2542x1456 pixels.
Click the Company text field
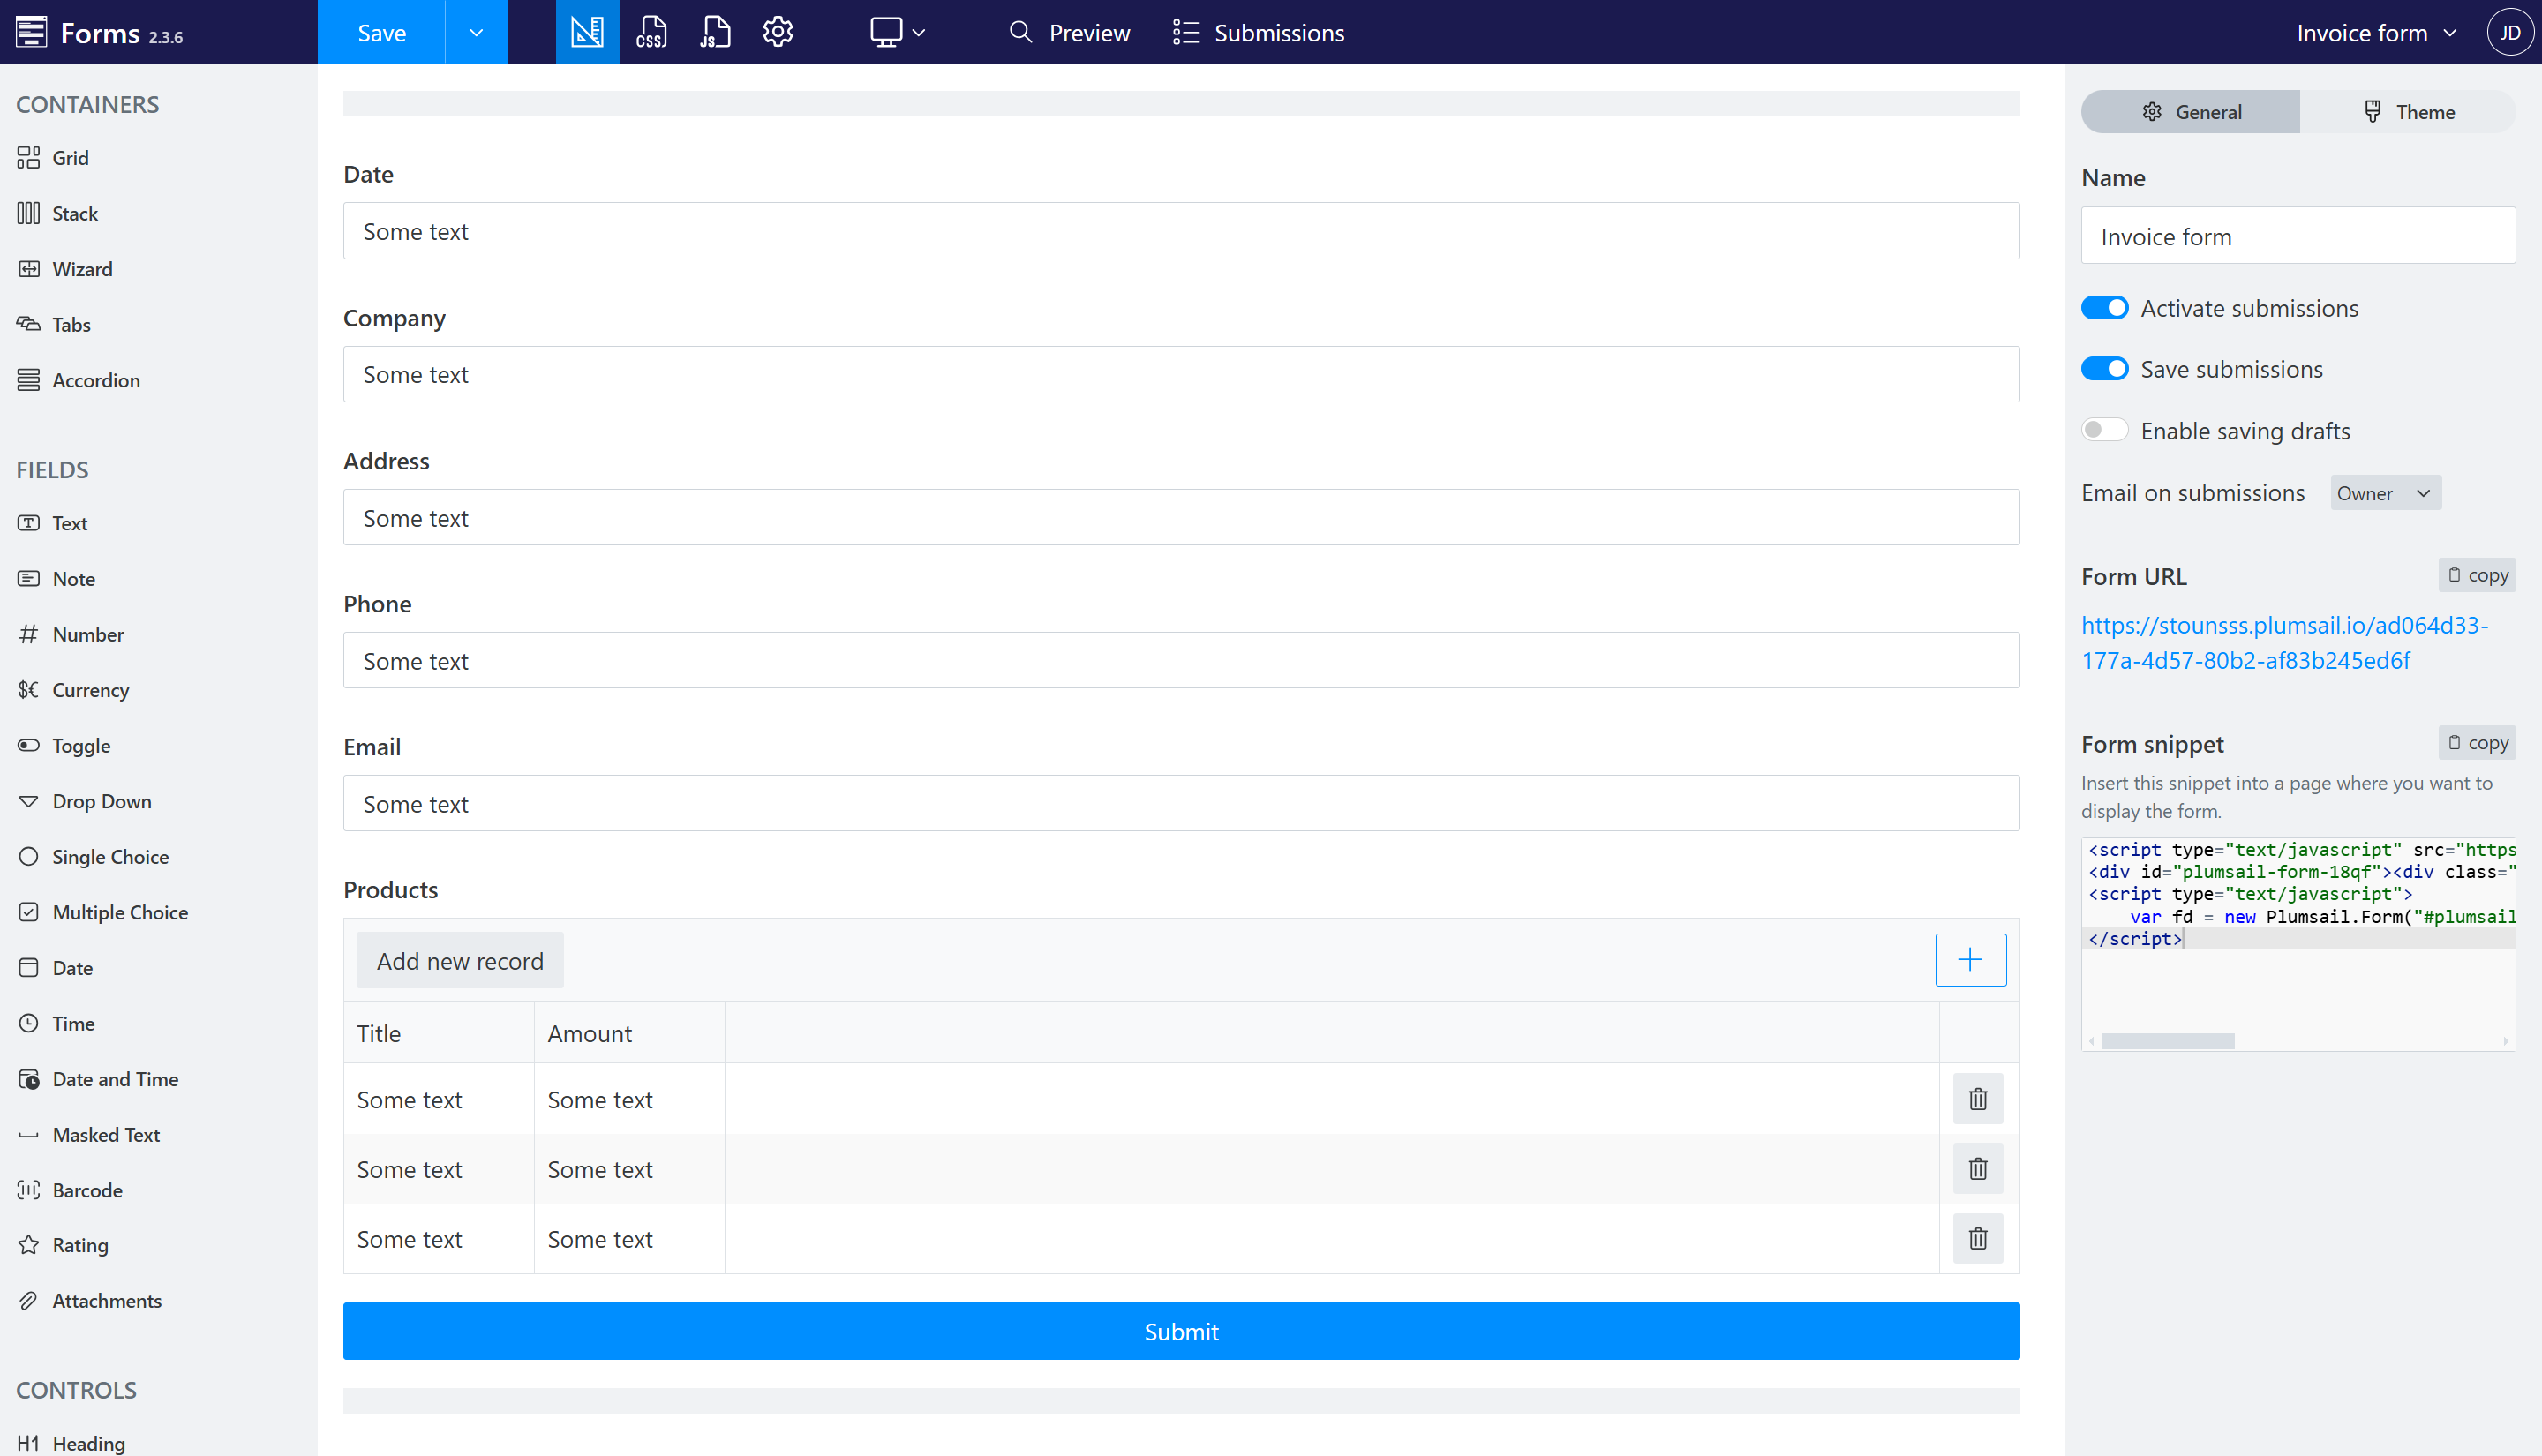pos(1181,374)
